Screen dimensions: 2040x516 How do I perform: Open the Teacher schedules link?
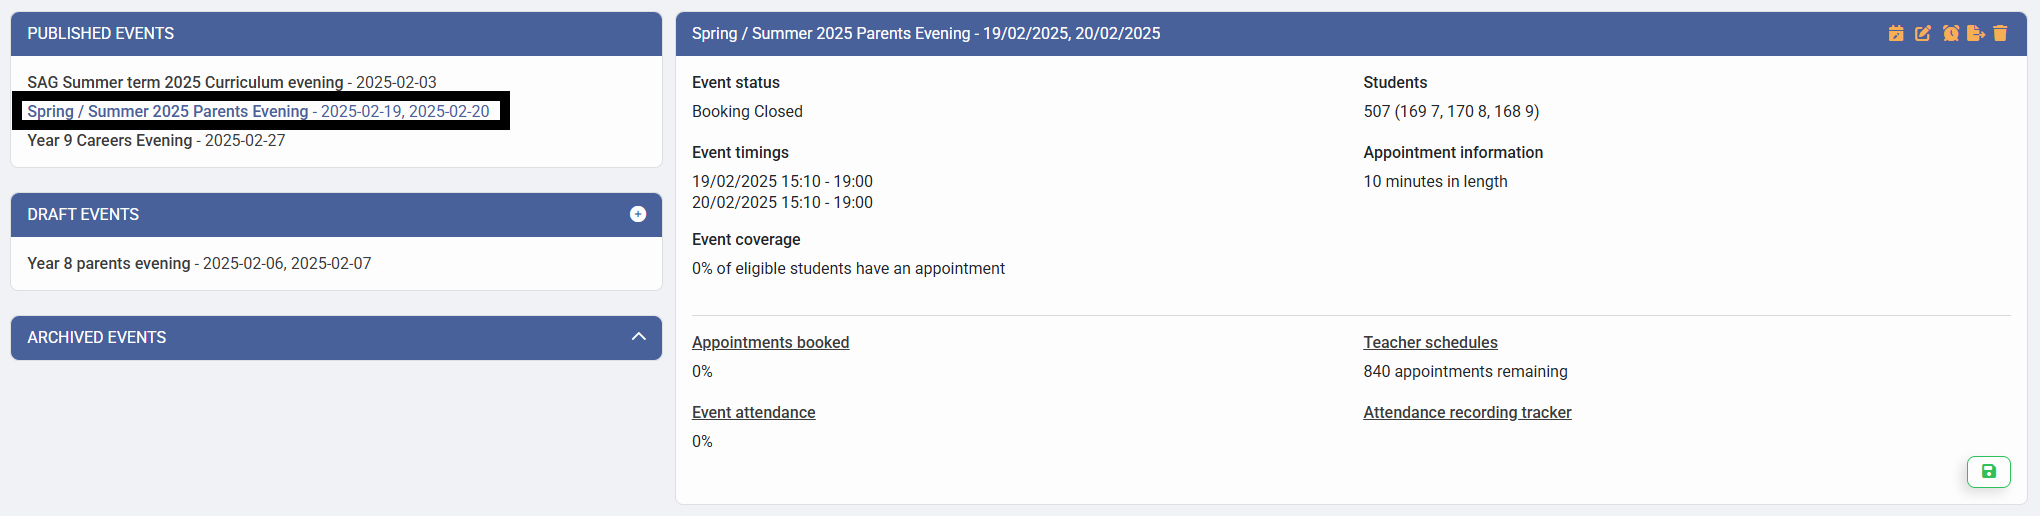[x=1430, y=343]
